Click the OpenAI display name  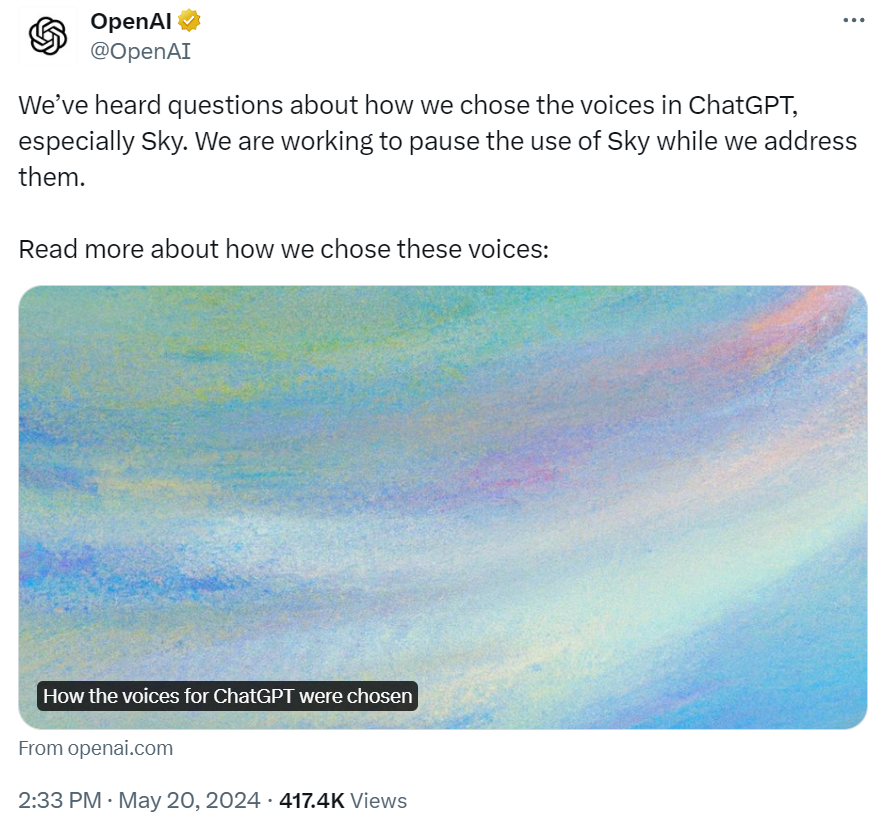point(130,19)
